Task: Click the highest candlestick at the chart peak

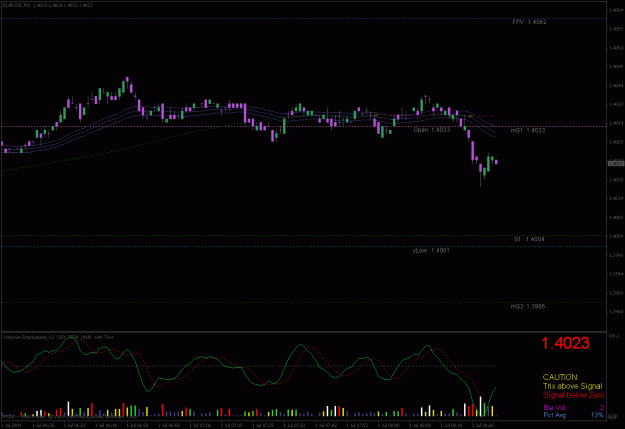Action: click(x=127, y=79)
